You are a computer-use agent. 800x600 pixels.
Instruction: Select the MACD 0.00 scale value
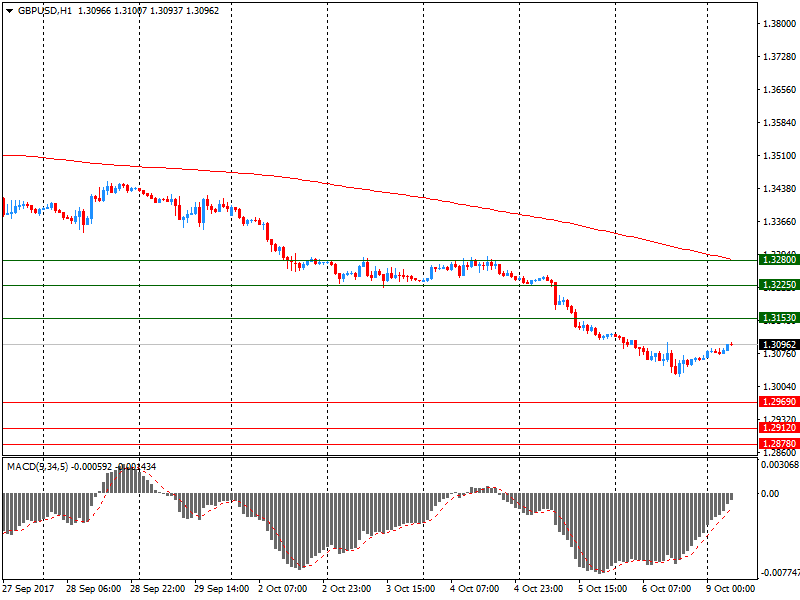[x=769, y=493]
